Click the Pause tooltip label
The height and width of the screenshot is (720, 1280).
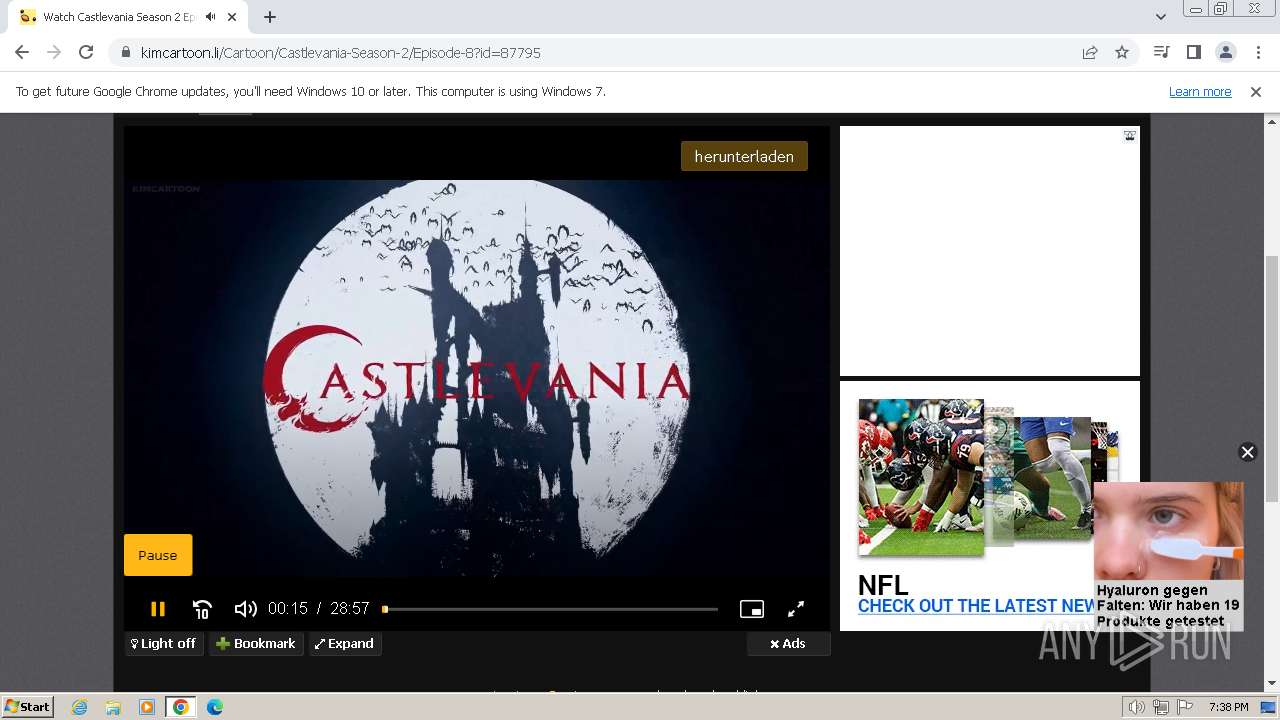[x=158, y=555]
